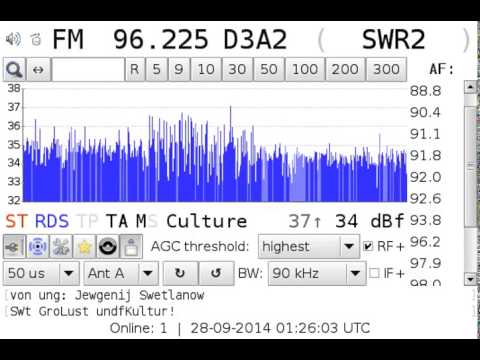Click AF list scrollbar down arrow

tap(470, 279)
